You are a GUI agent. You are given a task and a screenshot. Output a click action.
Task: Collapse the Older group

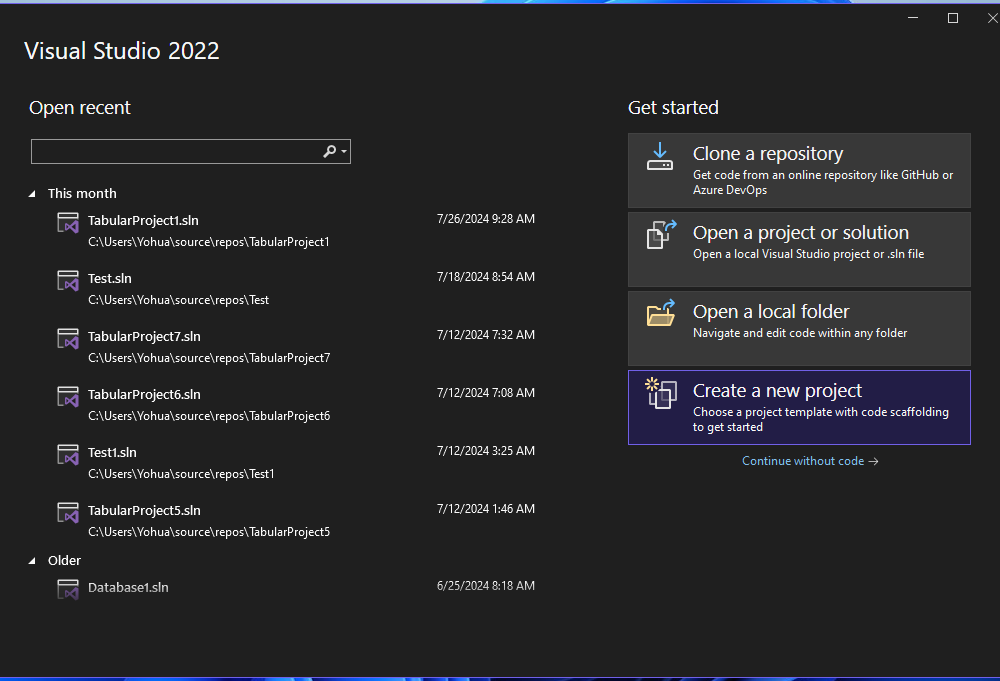[32, 561]
